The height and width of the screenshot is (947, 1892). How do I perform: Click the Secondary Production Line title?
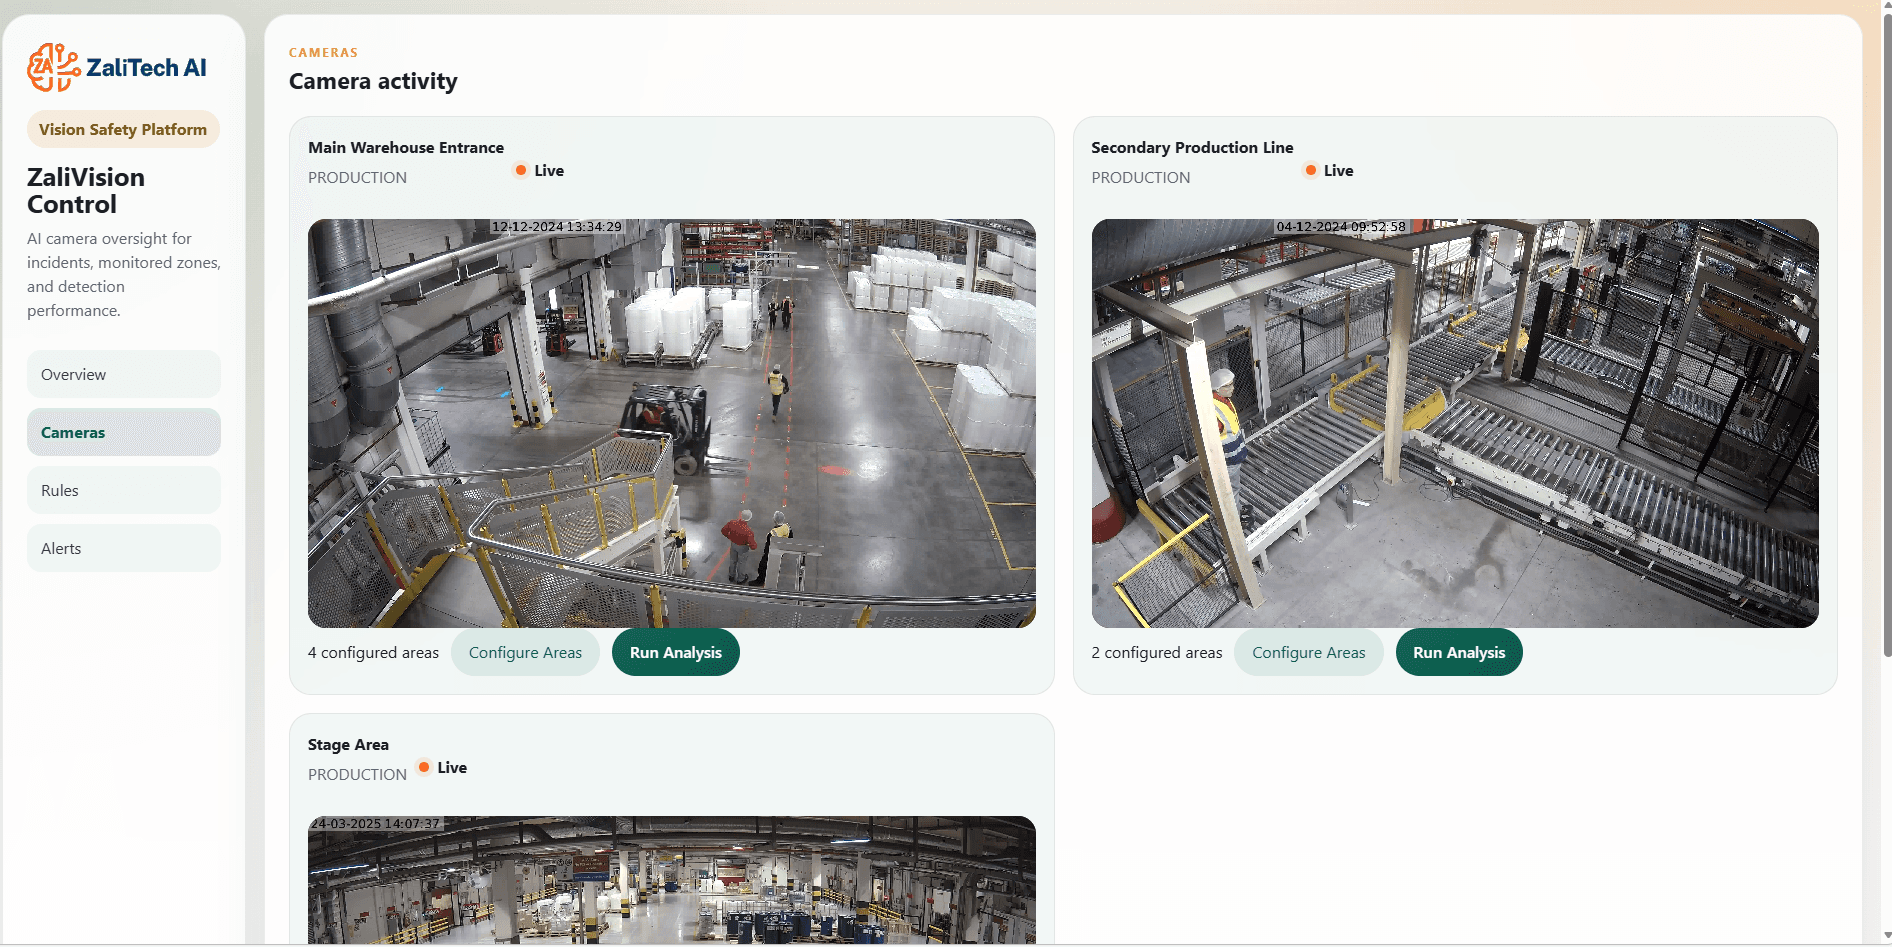(1192, 147)
